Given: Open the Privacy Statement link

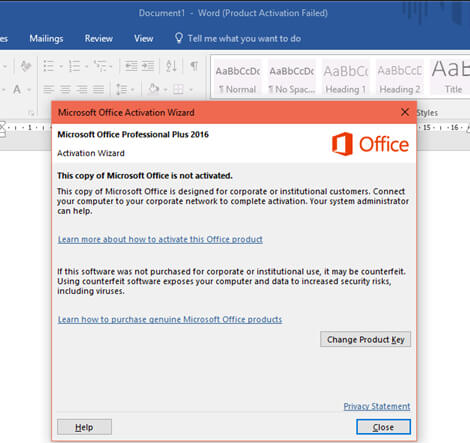Looking at the screenshot, I should [377, 406].
